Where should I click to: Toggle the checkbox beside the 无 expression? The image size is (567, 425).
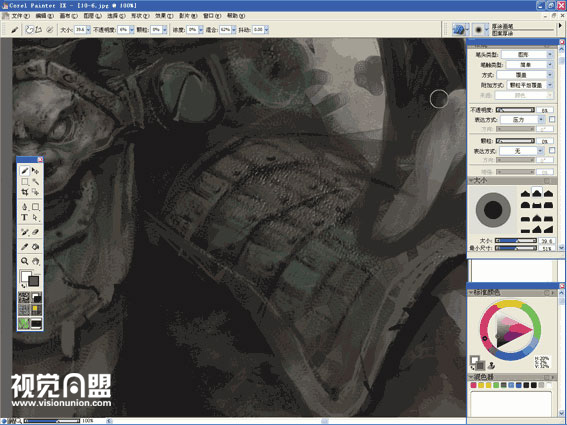tap(552, 150)
